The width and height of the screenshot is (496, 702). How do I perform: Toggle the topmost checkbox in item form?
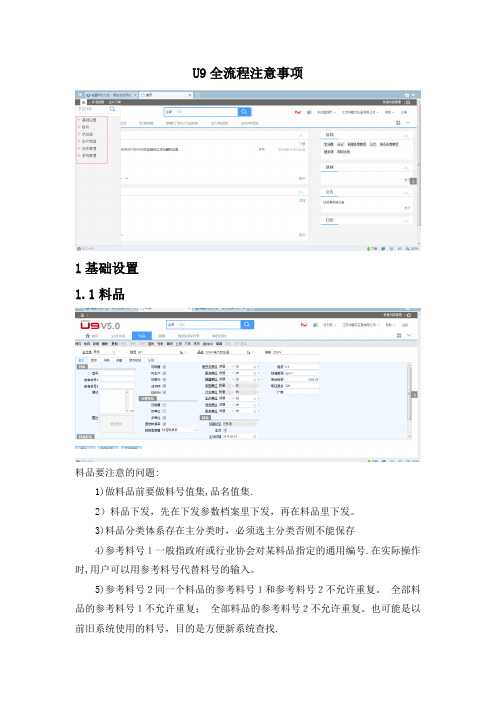coord(164,367)
